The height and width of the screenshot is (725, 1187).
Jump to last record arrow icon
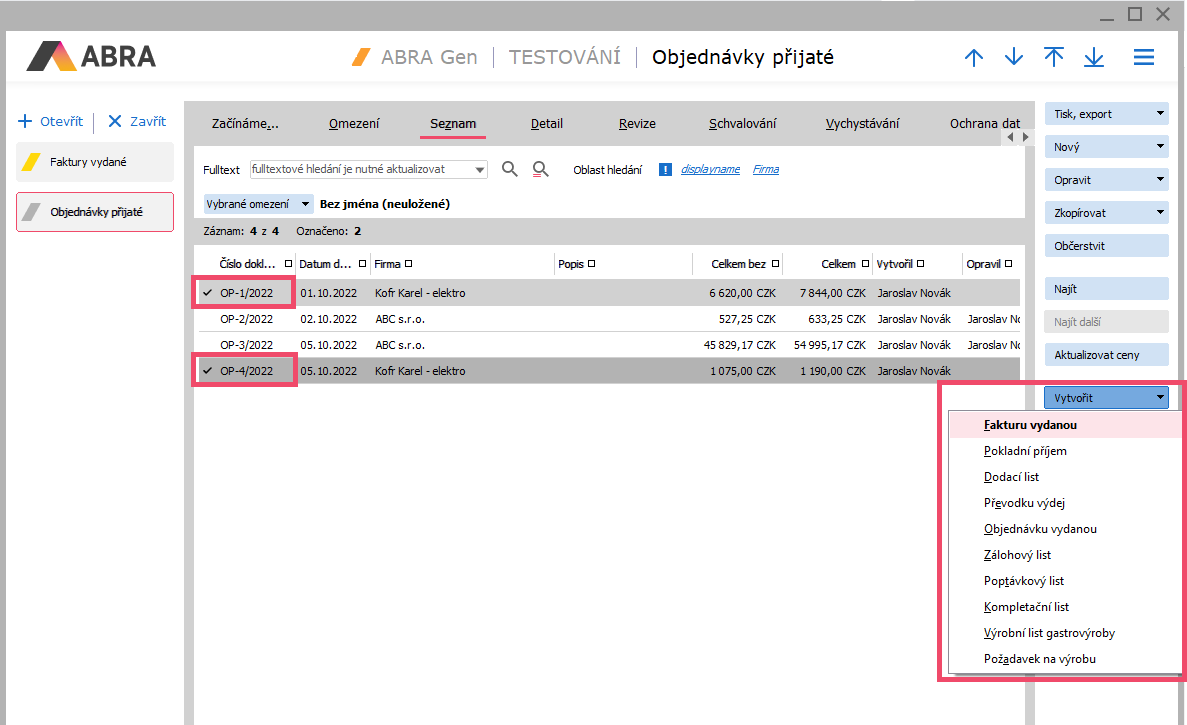1094,58
